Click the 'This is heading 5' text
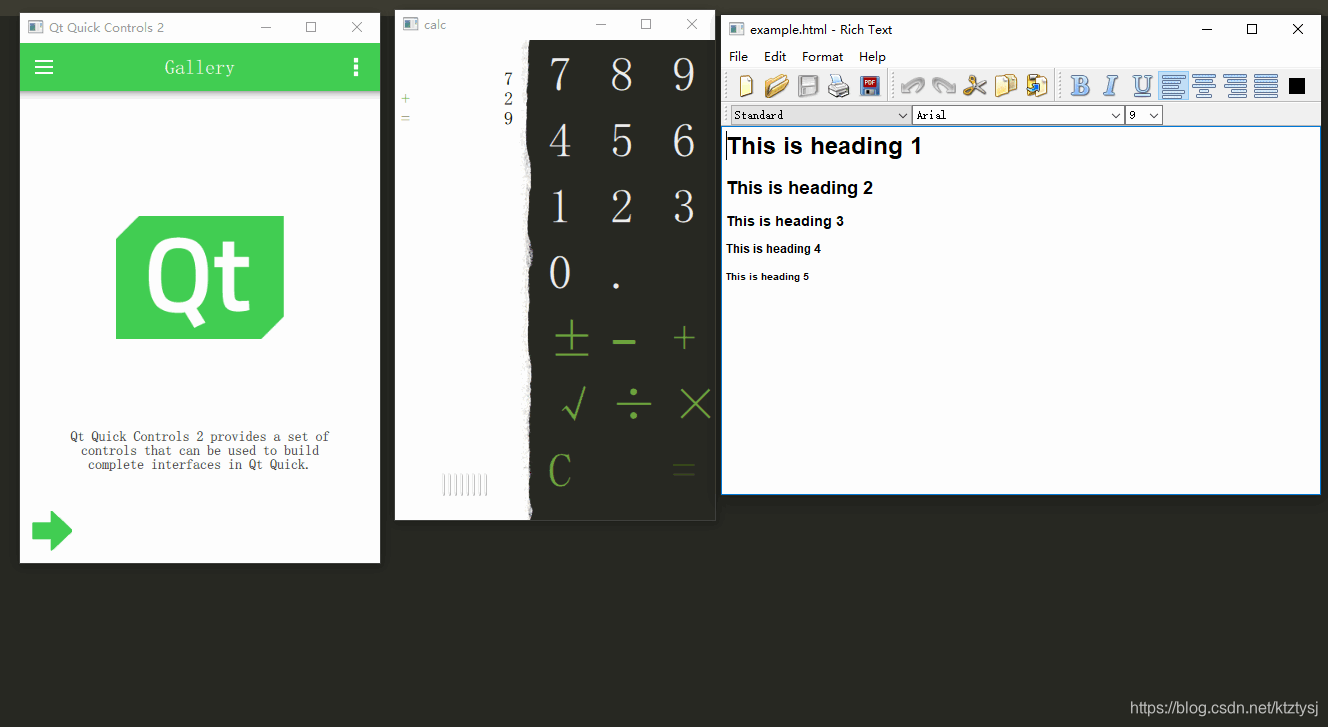 pyautogui.click(x=767, y=277)
